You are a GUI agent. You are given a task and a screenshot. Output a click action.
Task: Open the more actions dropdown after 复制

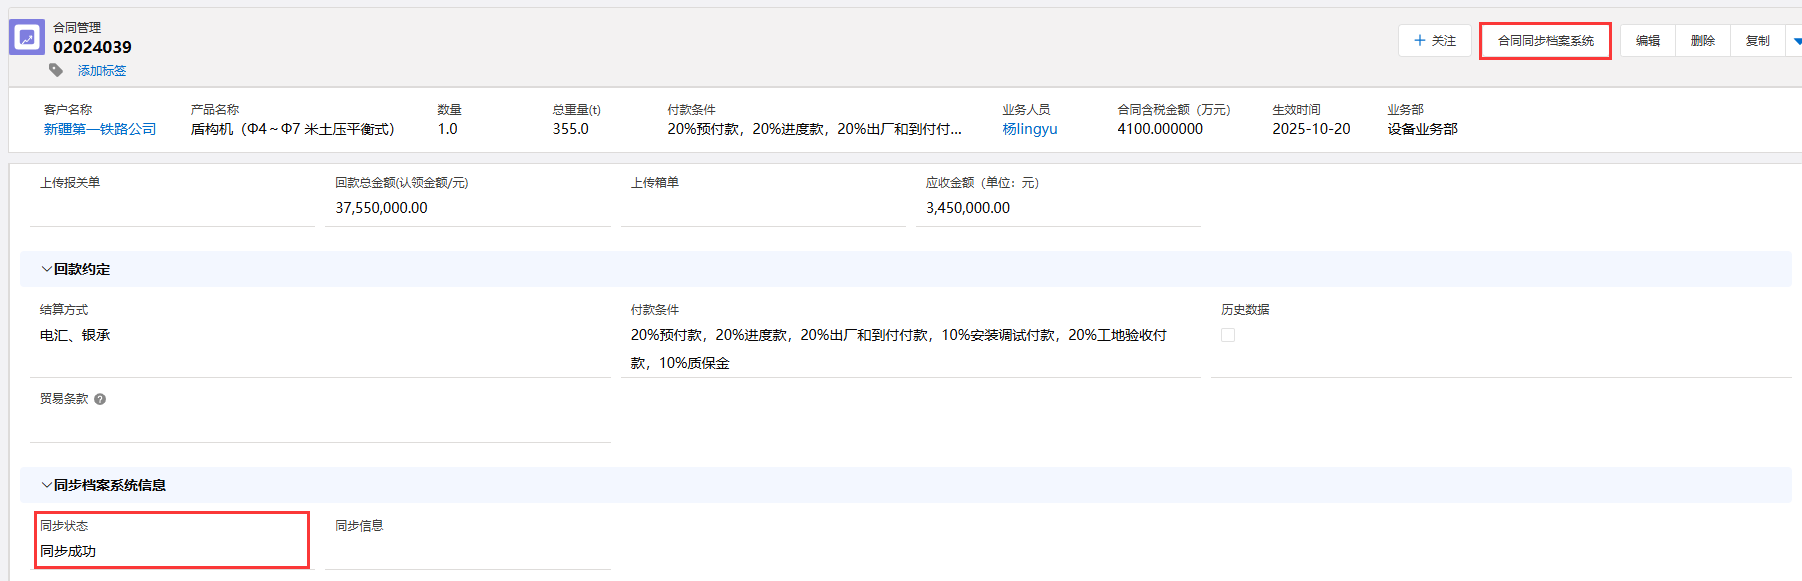pyautogui.click(x=1795, y=41)
